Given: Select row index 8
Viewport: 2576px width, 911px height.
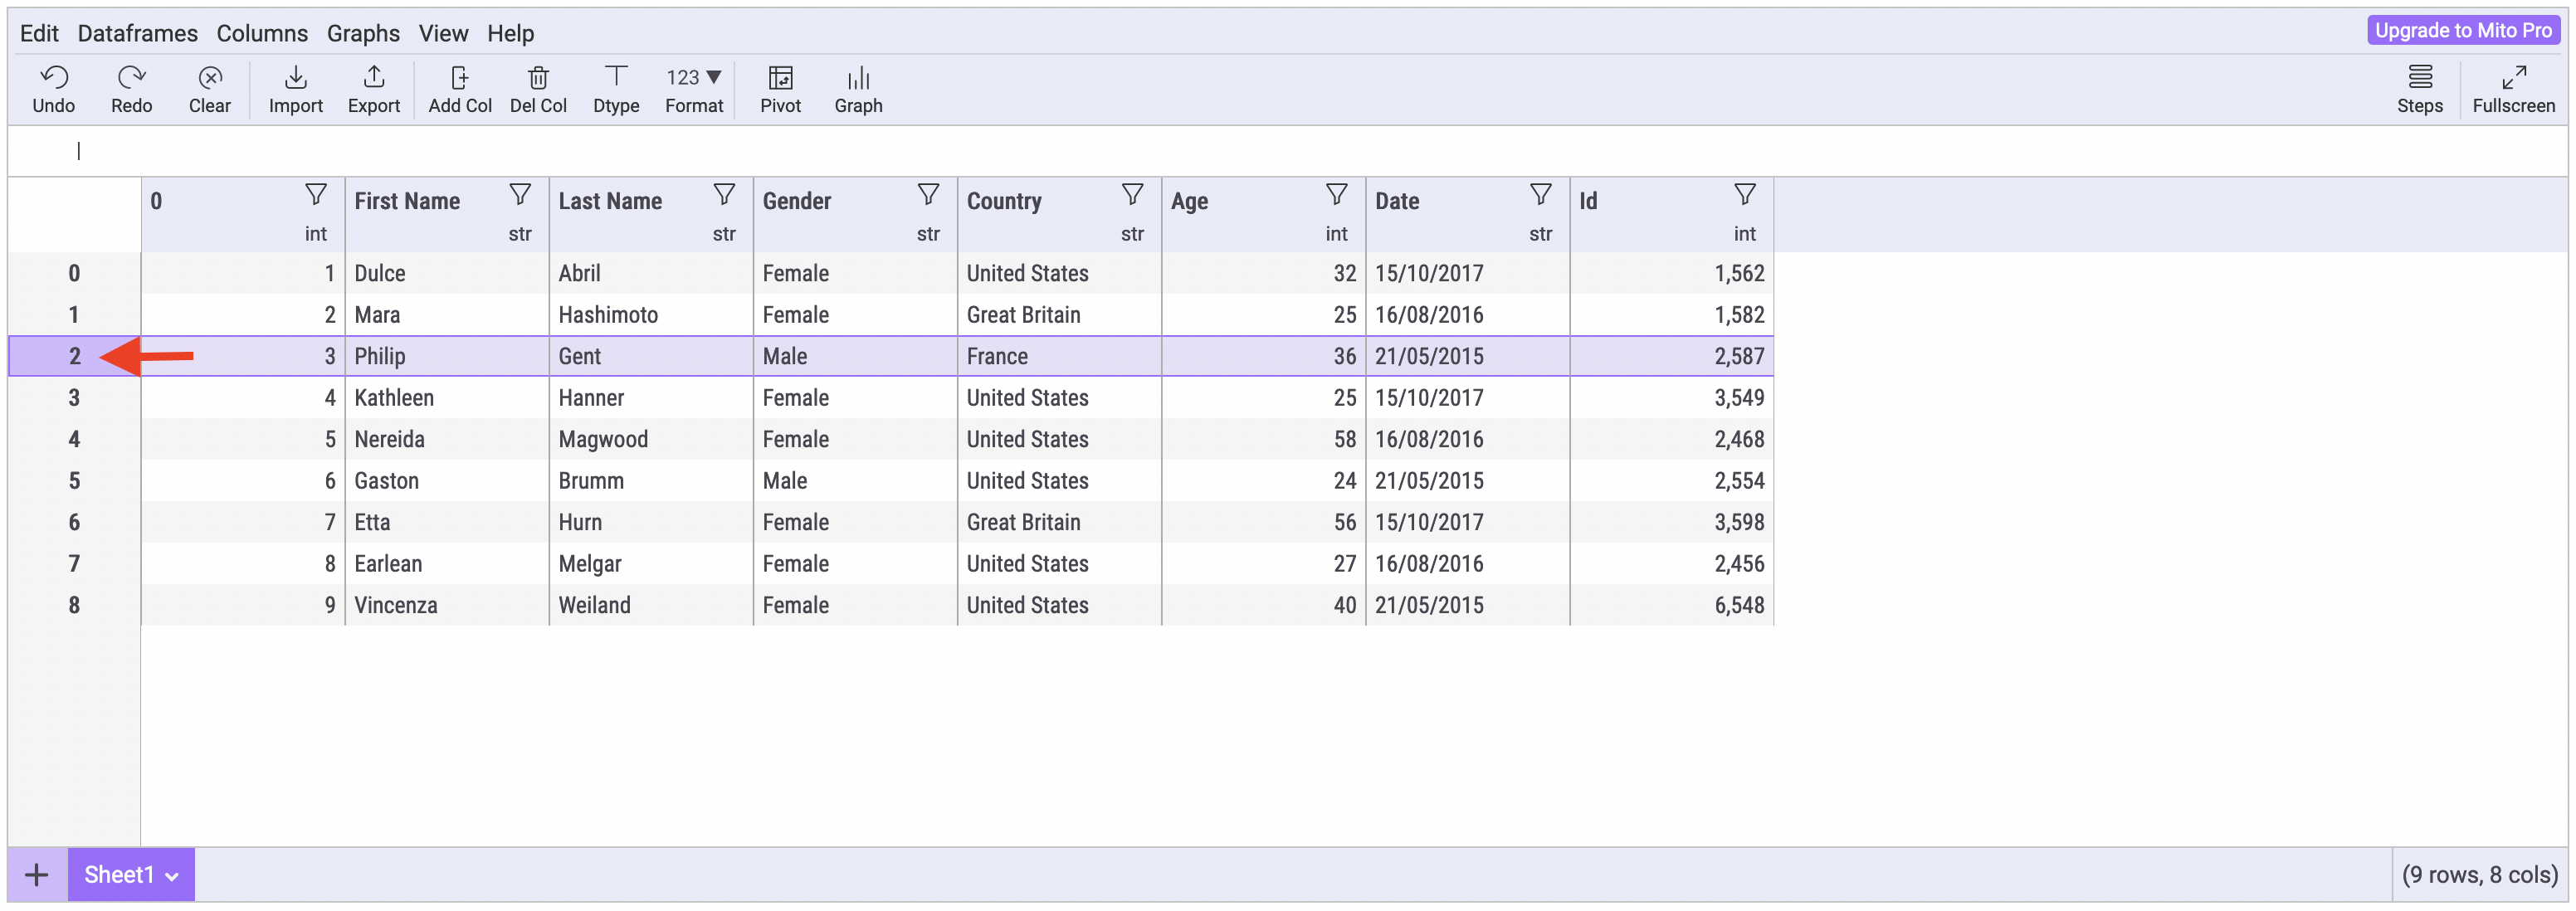Looking at the screenshot, I should click(74, 605).
